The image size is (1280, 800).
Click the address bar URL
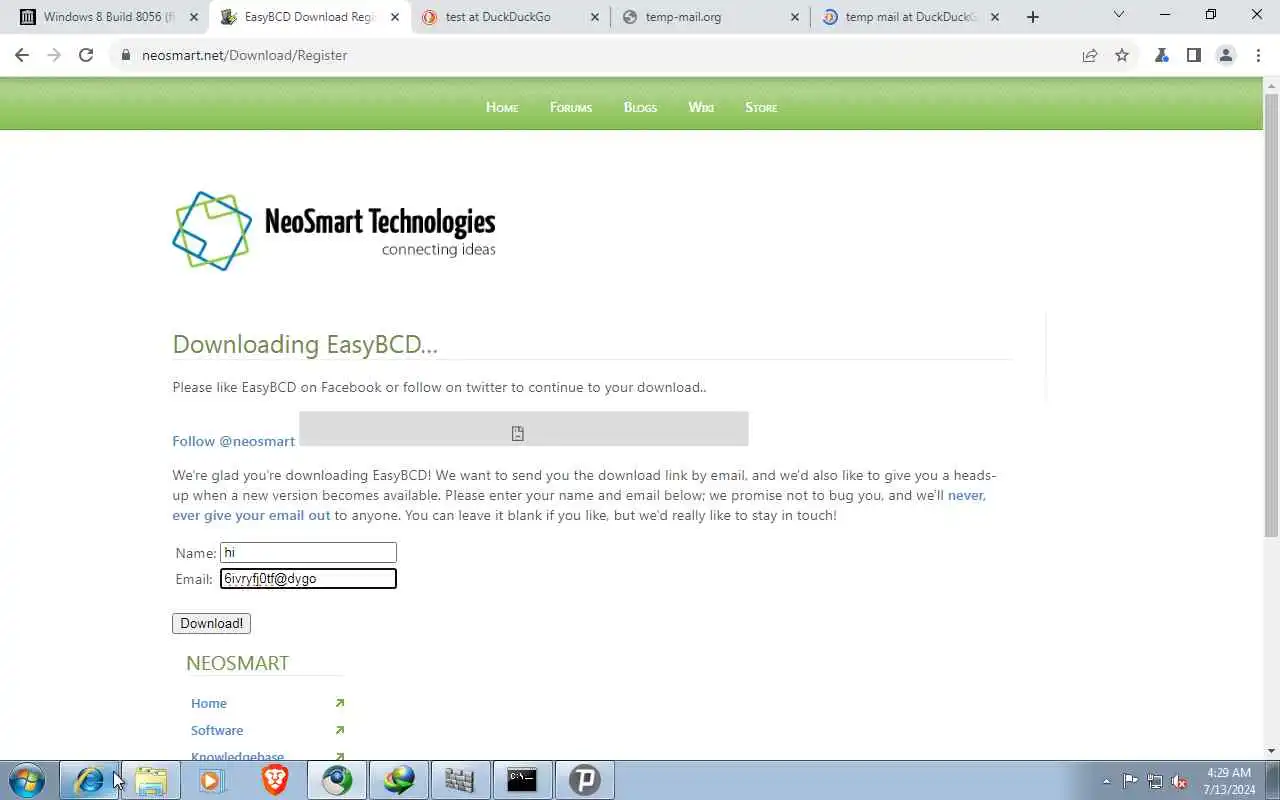click(x=244, y=55)
